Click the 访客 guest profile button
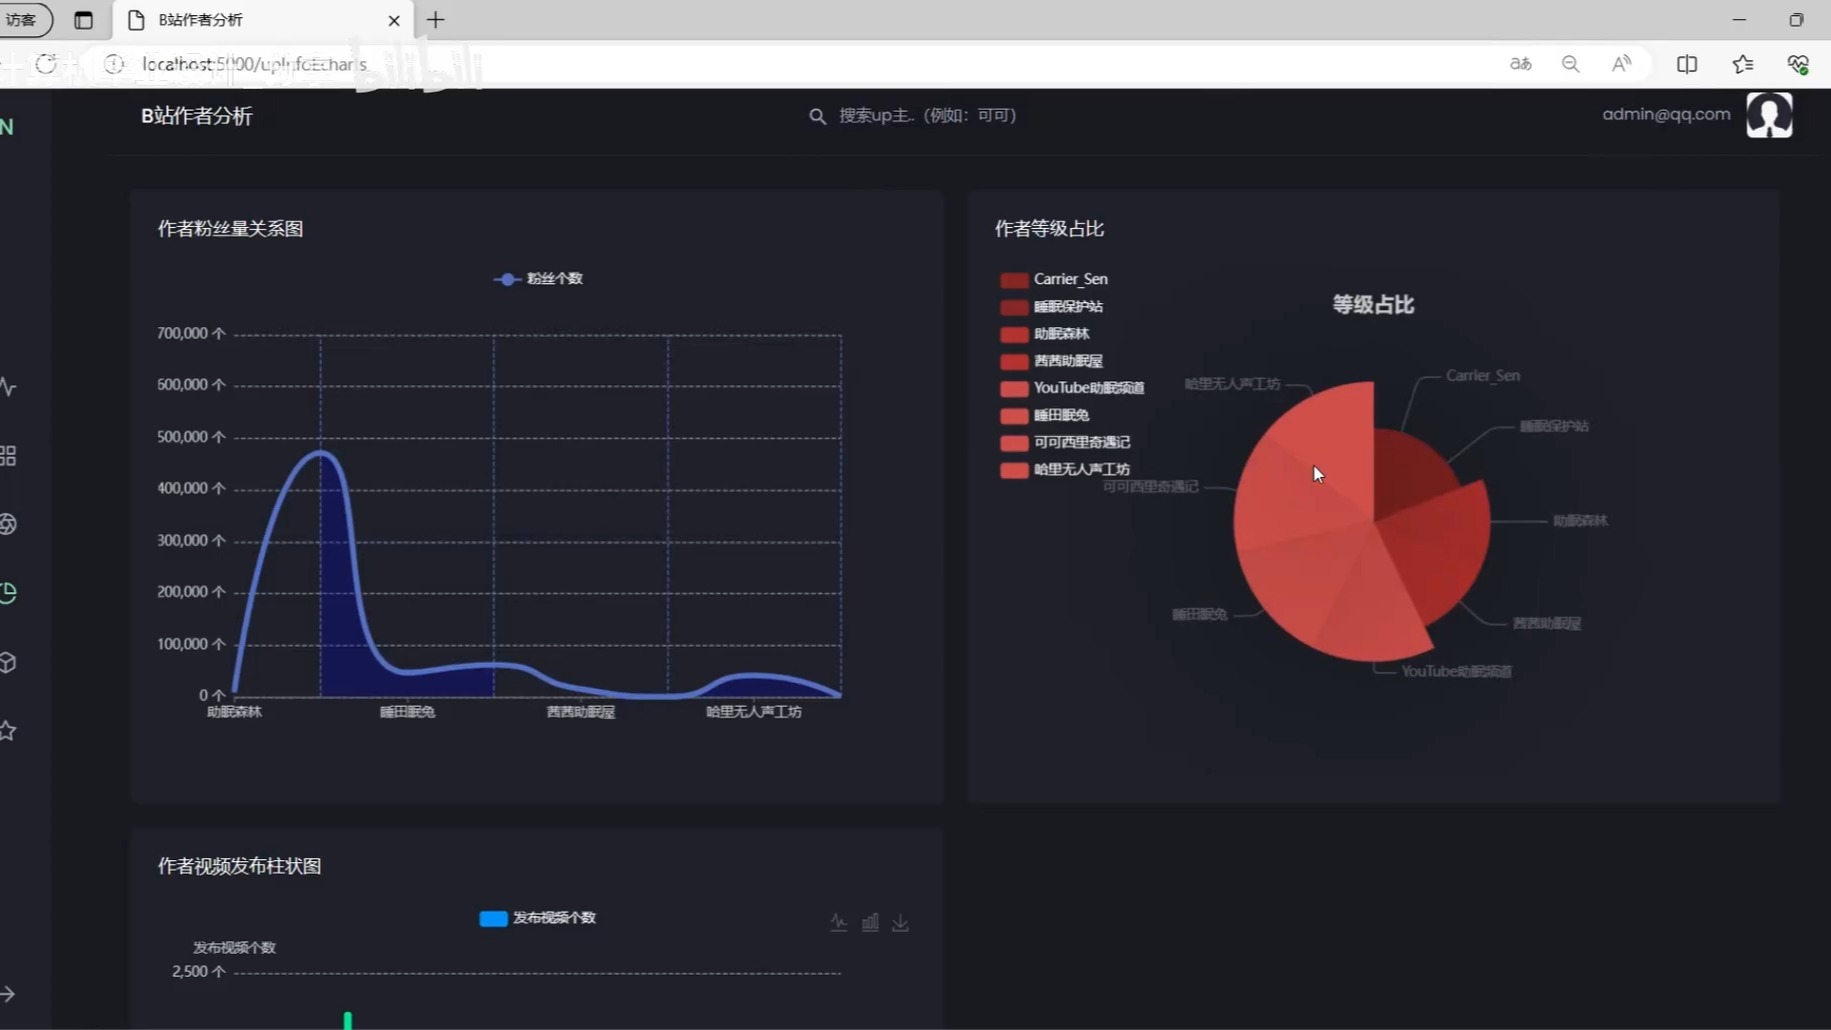The height and width of the screenshot is (1030, 1831). coord(24,20)
